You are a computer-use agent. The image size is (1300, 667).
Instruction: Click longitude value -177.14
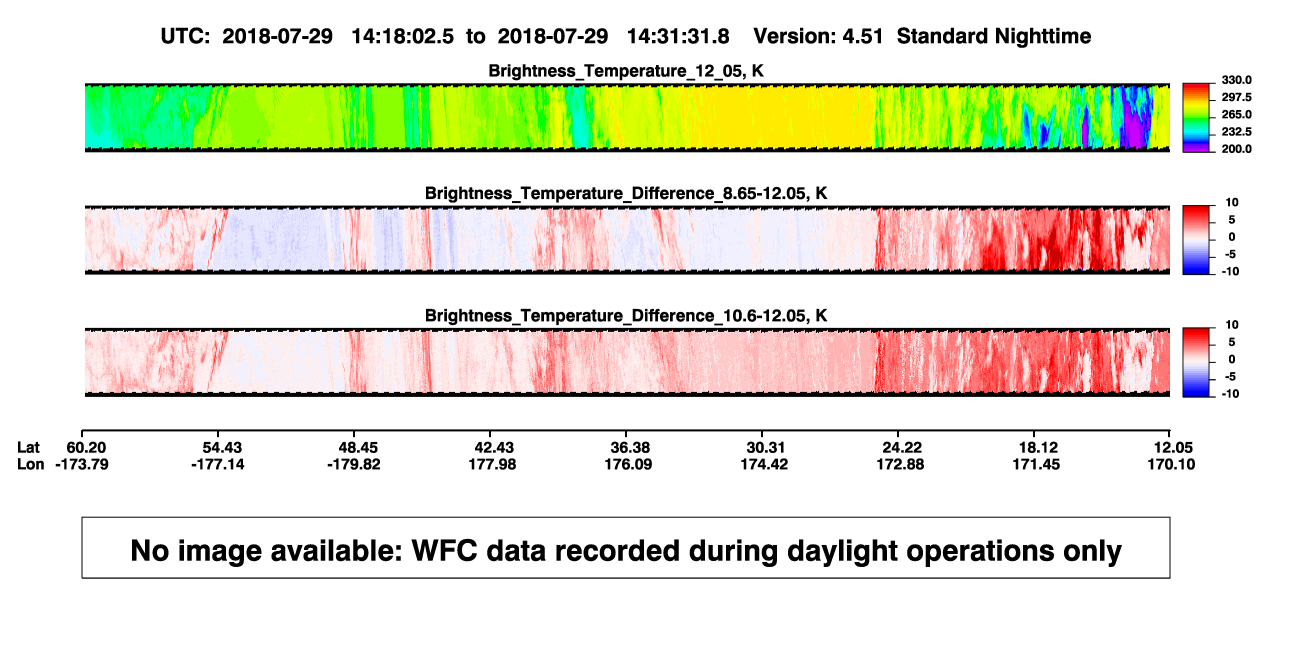coord(220,464)
